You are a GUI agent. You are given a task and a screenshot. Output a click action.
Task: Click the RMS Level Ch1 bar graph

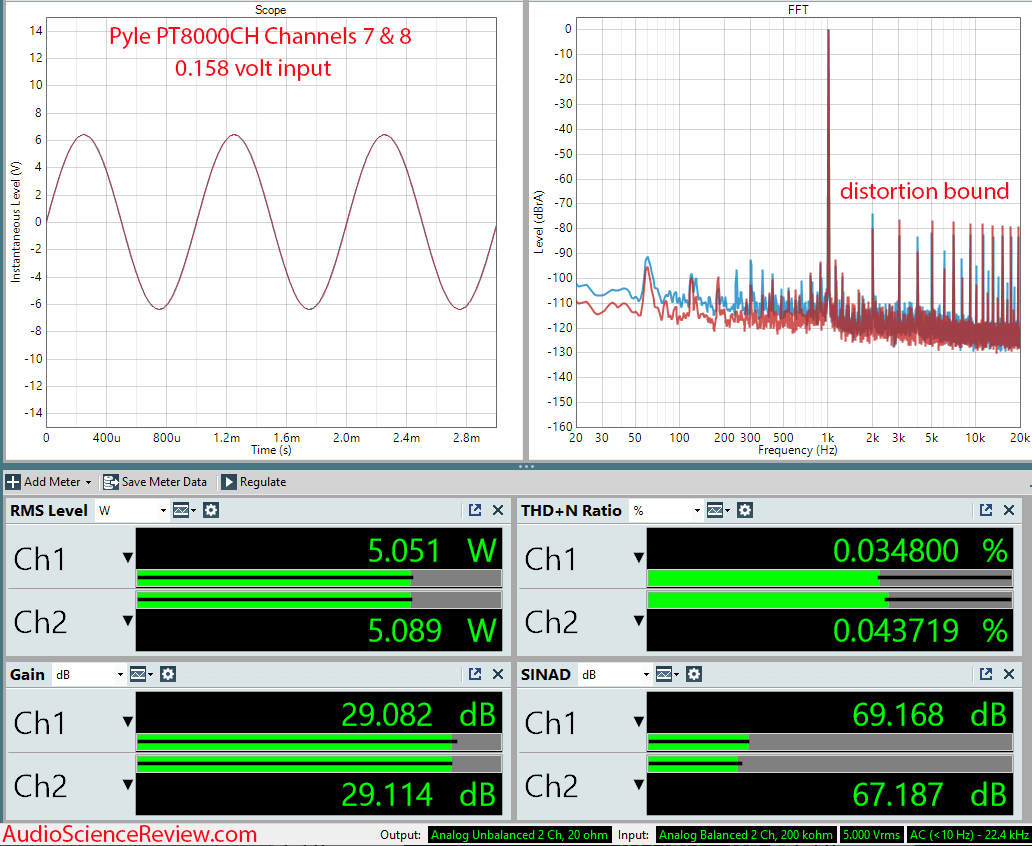[x=319, y=579]
